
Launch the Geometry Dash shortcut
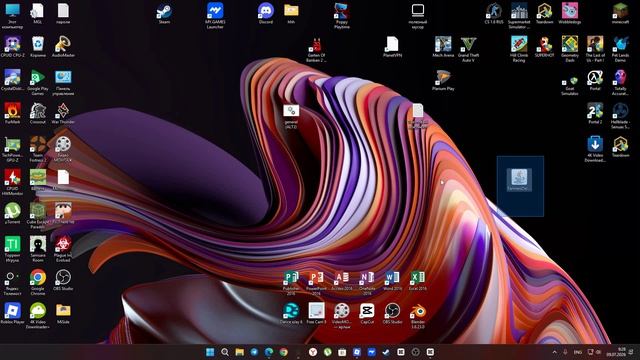click(x=569, y=49)
